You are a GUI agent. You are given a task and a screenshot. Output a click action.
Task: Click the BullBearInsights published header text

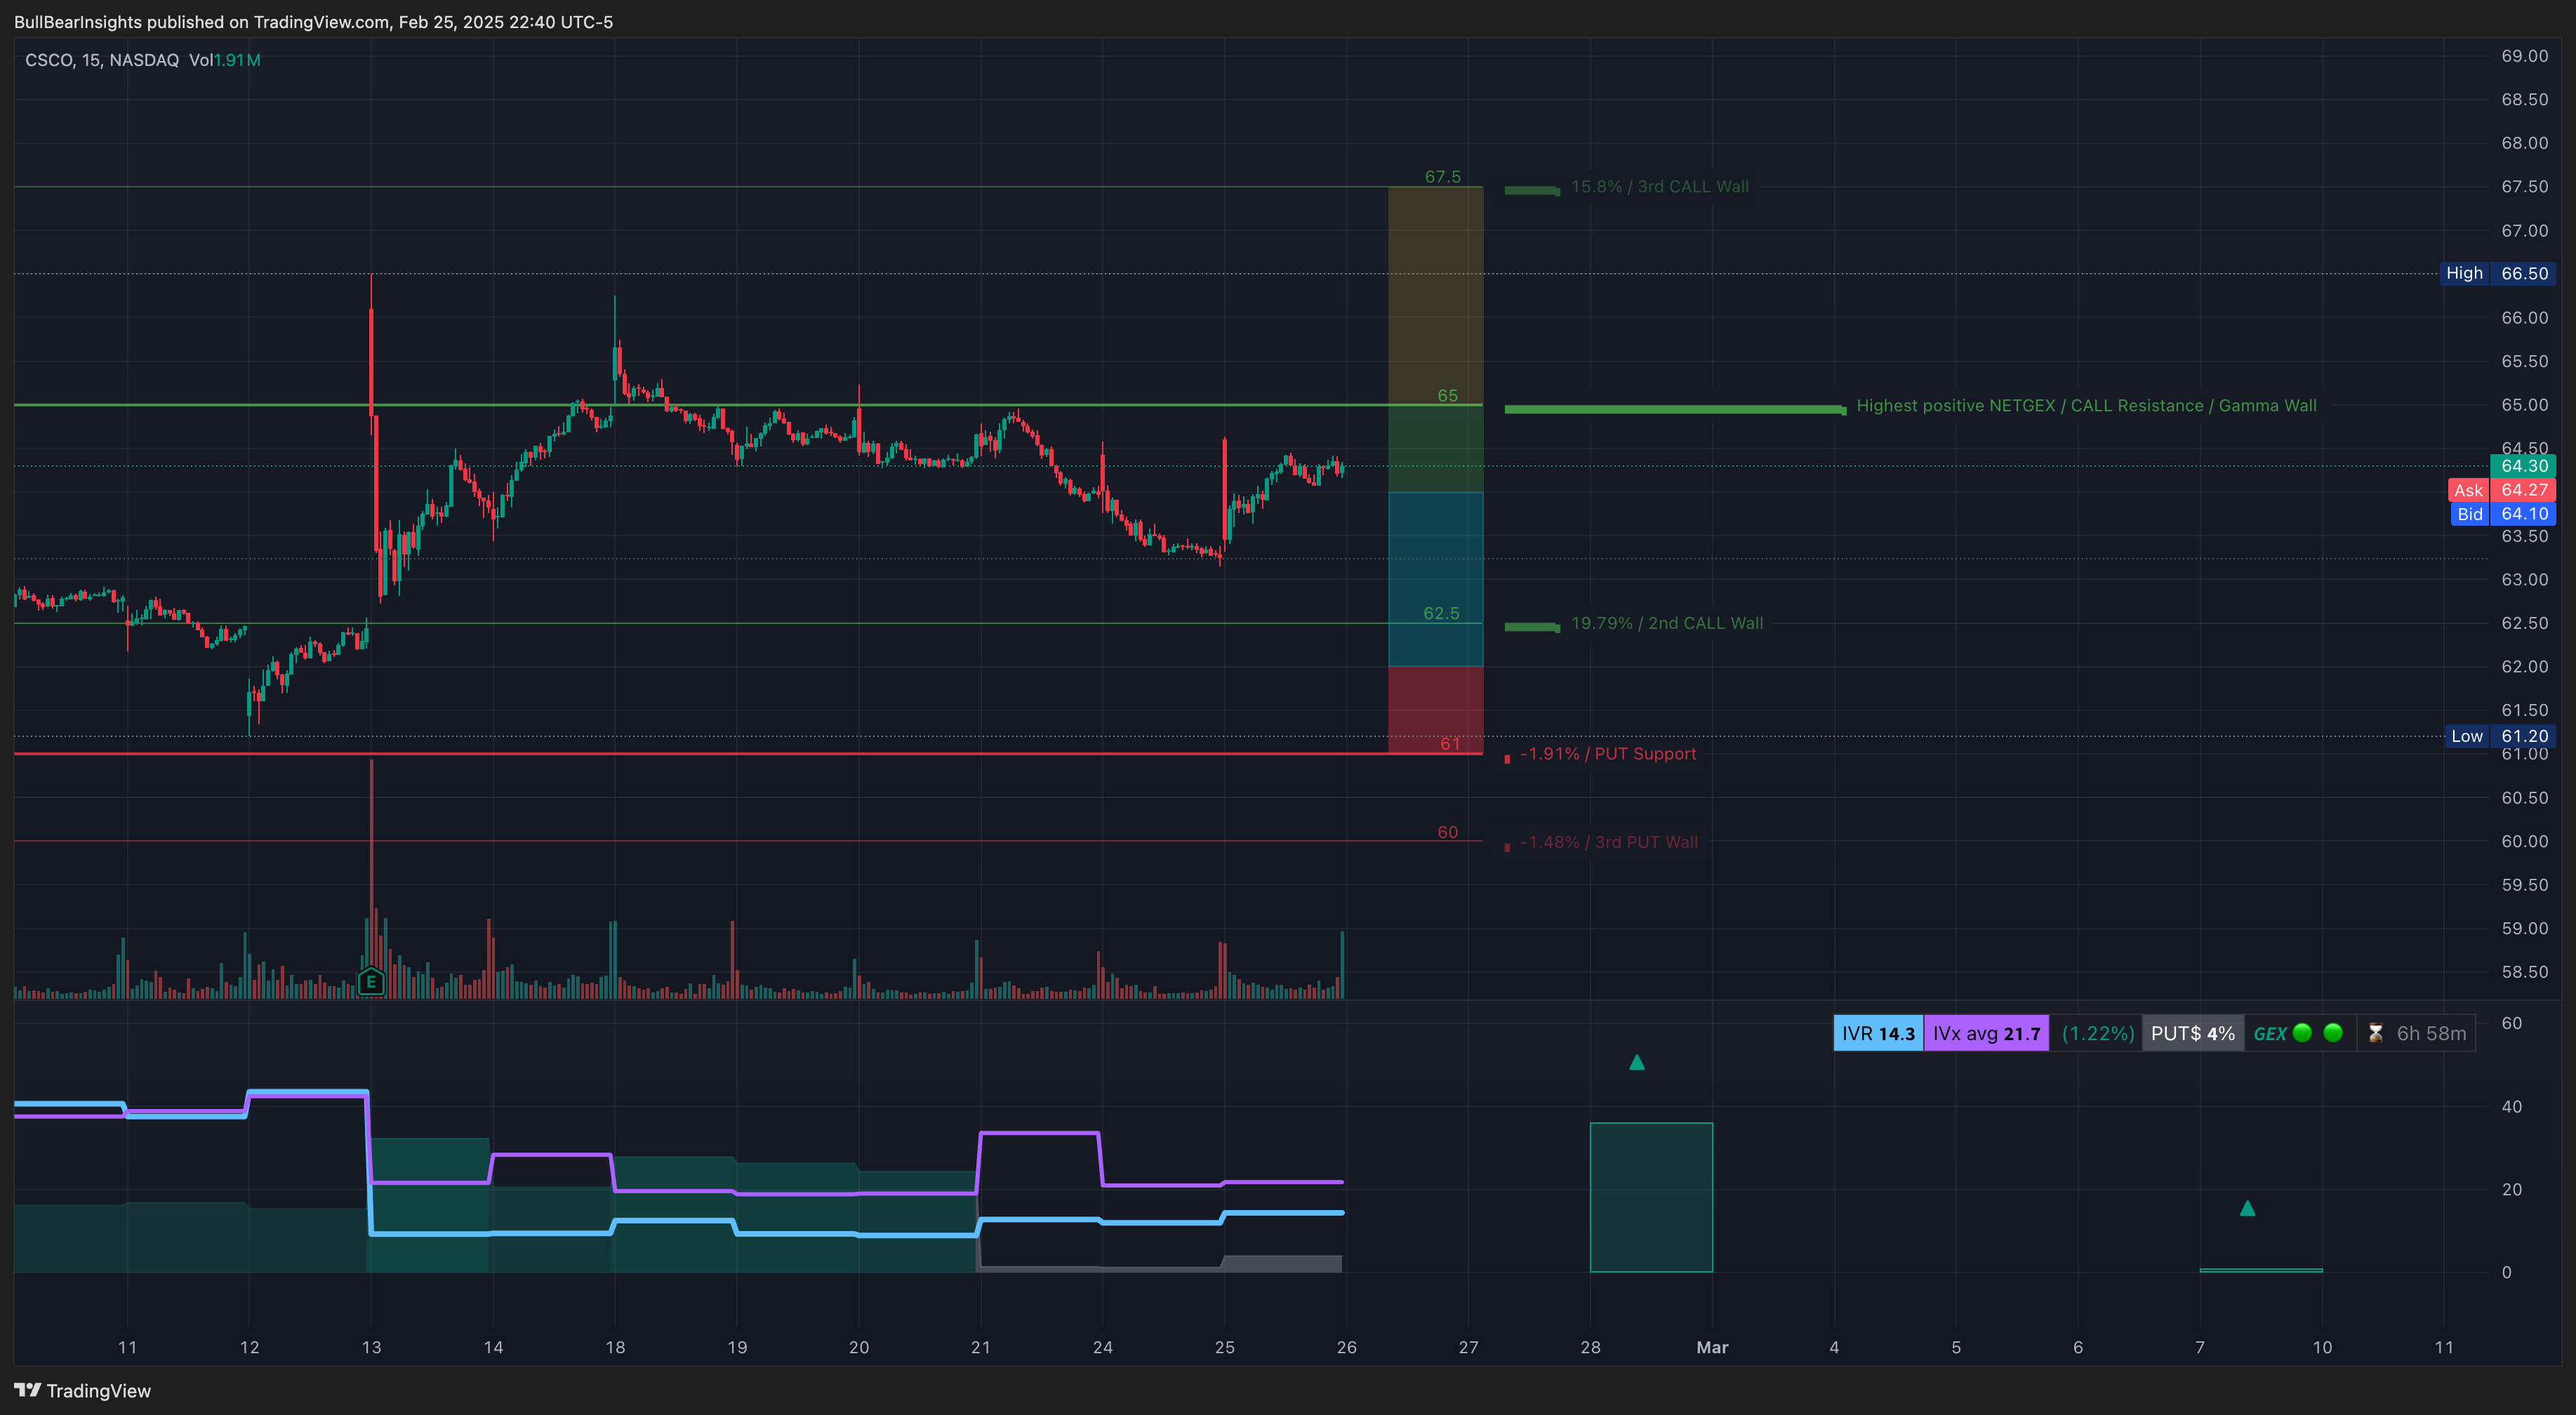coord(313,22)
